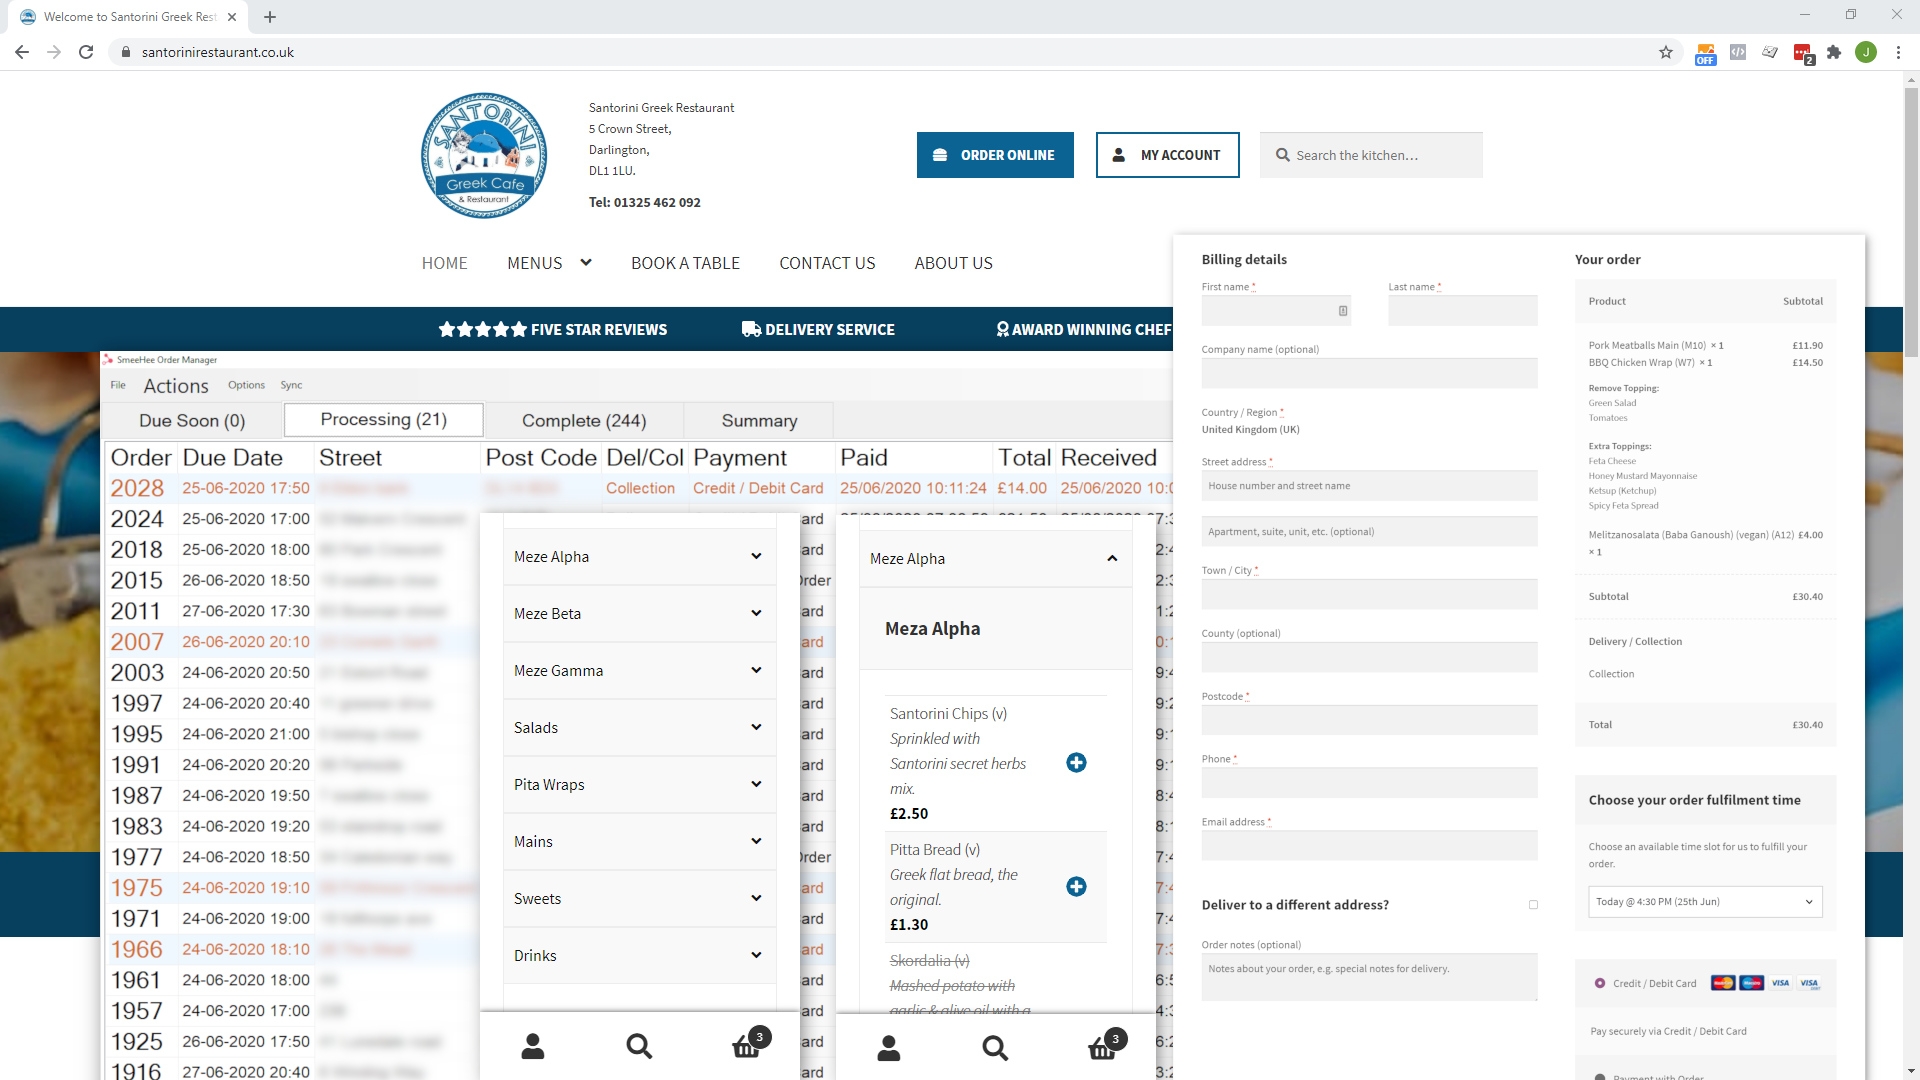This screenshot has width=1920, height=1080.
Task: Click the page vertical scrollbar
Action: [x=1911, y=220]
